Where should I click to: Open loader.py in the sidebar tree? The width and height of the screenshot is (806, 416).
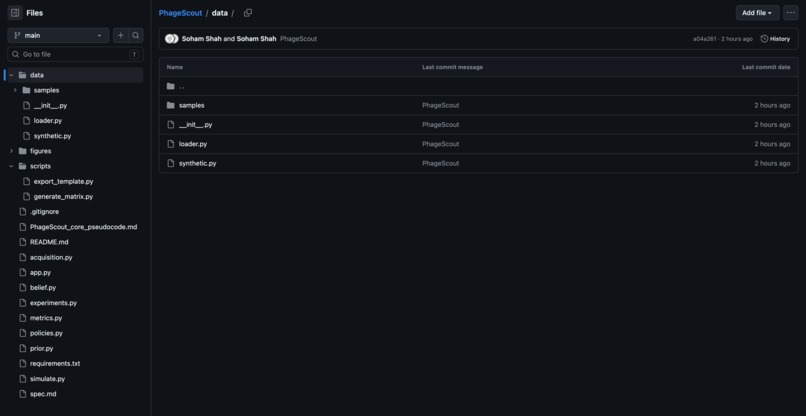48,121
